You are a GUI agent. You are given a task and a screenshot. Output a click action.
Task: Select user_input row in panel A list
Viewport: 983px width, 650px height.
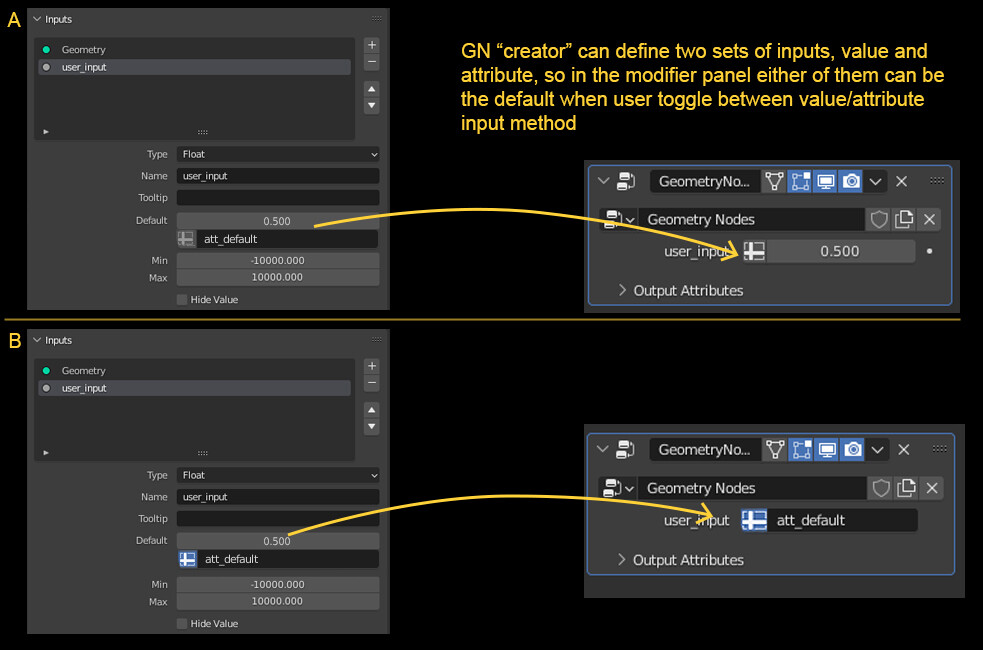coord(194,67)
